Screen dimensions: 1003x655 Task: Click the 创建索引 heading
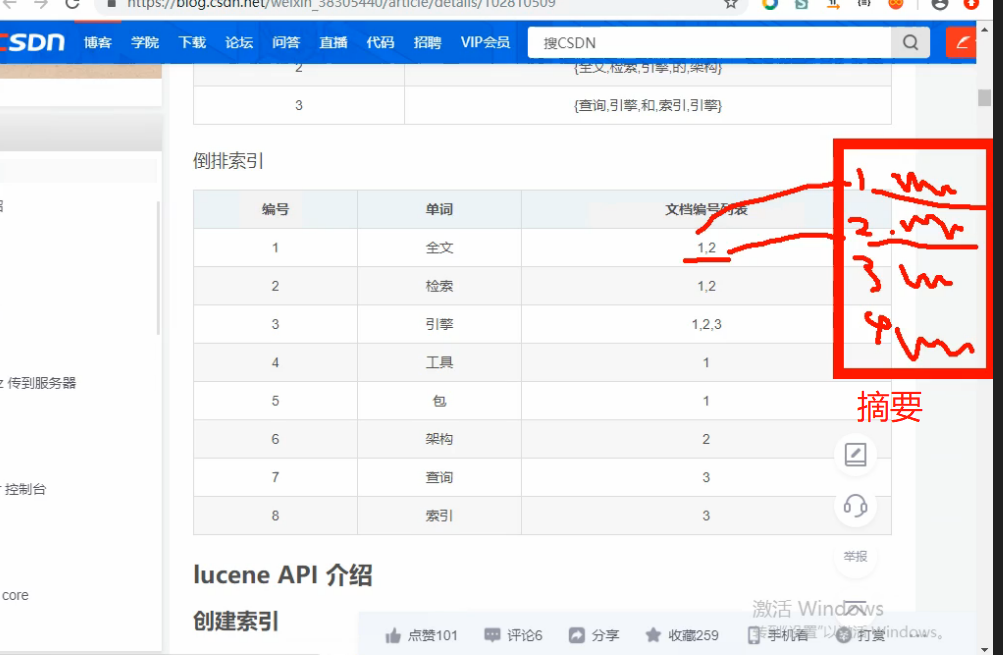236,621
